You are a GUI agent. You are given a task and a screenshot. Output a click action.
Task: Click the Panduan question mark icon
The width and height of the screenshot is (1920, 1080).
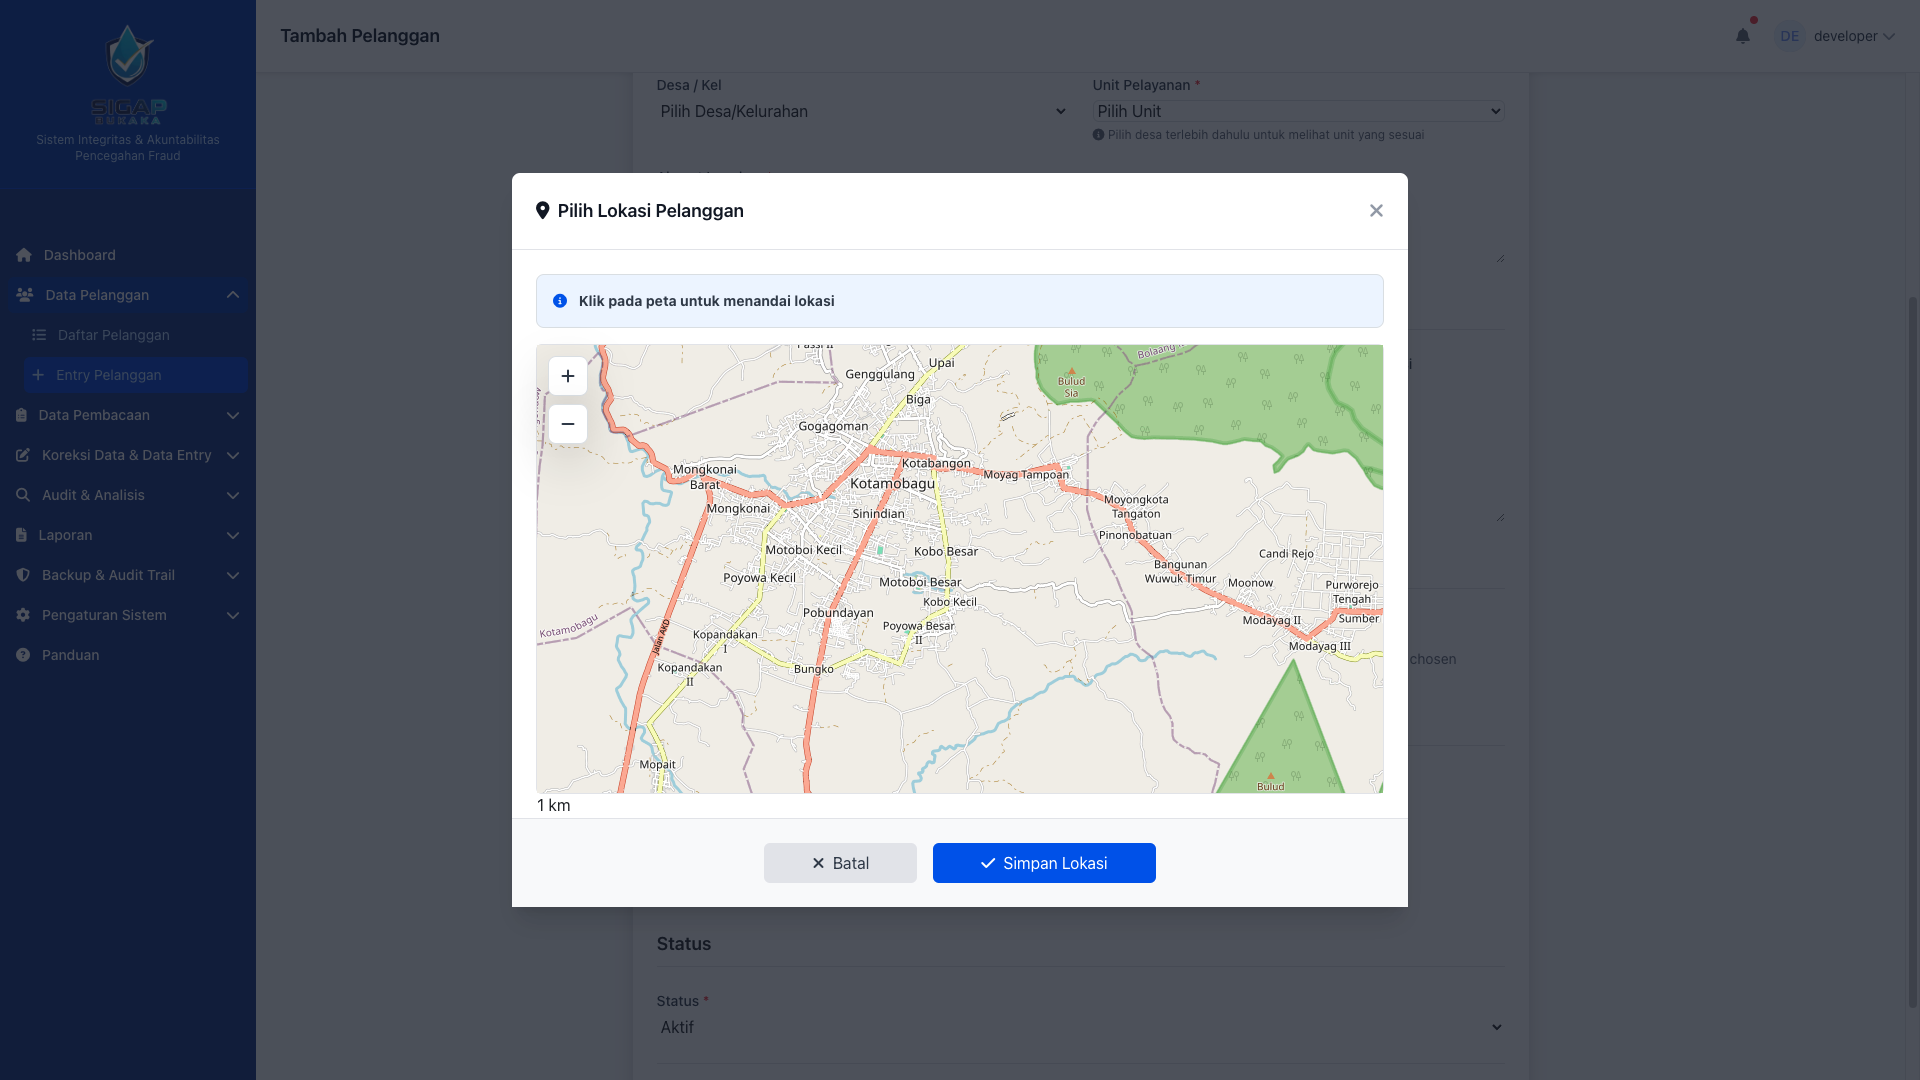[x=23, y=655]
